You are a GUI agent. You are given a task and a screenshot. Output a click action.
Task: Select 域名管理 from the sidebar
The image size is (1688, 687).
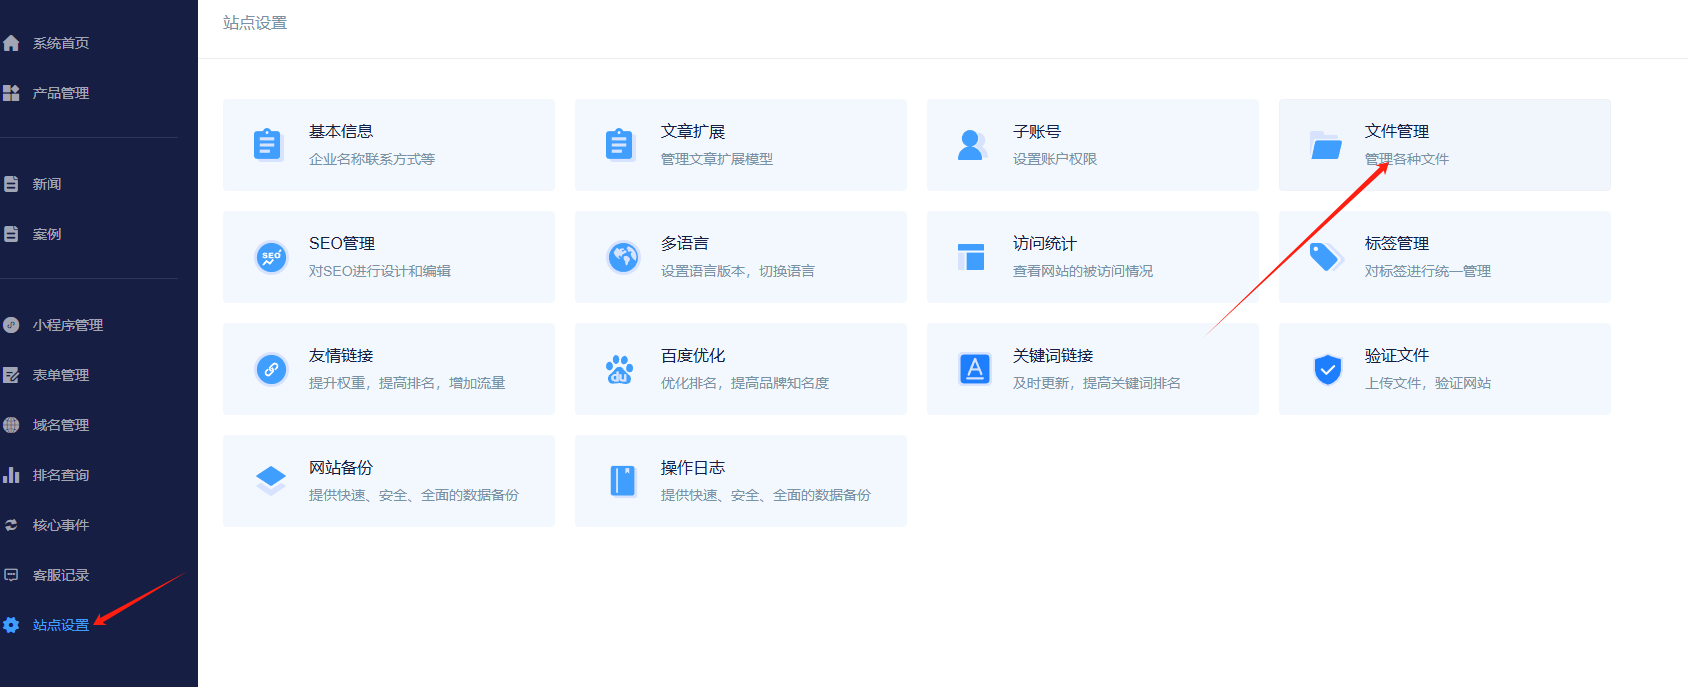(x=60, y=425)
